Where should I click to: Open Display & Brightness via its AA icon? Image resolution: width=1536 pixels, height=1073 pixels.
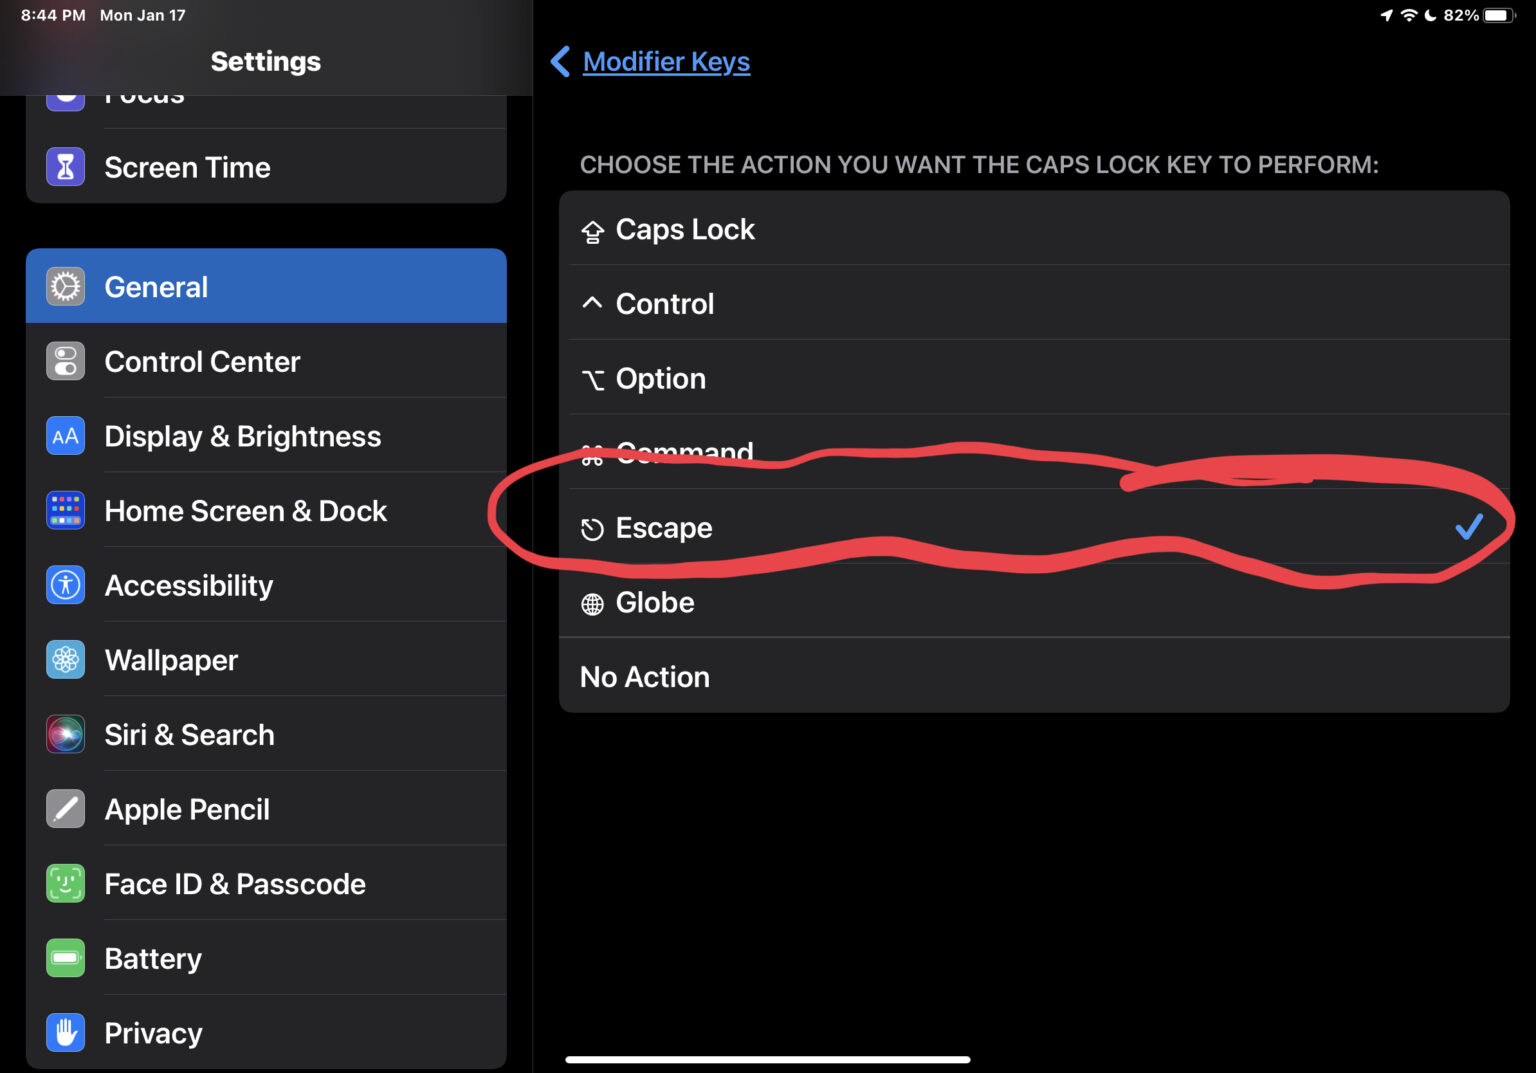point(65,436)
